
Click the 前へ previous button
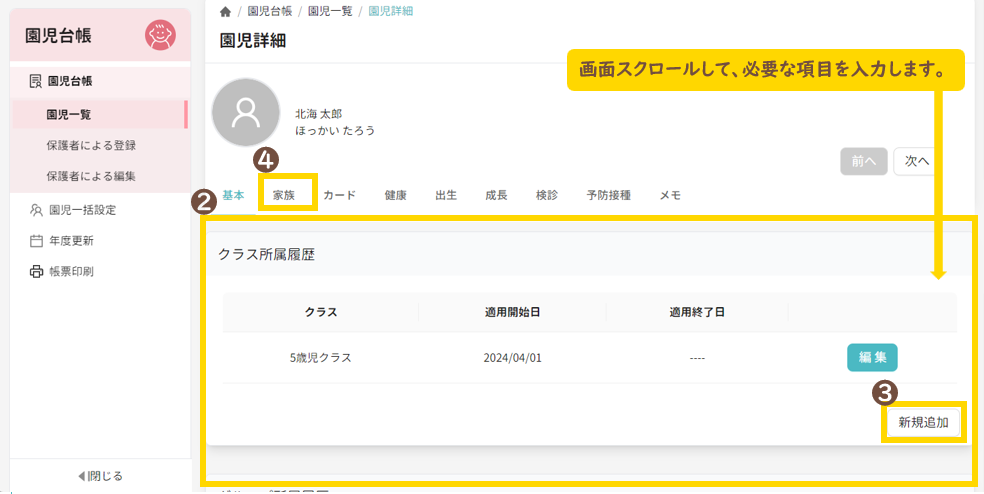tap(863, 161)
